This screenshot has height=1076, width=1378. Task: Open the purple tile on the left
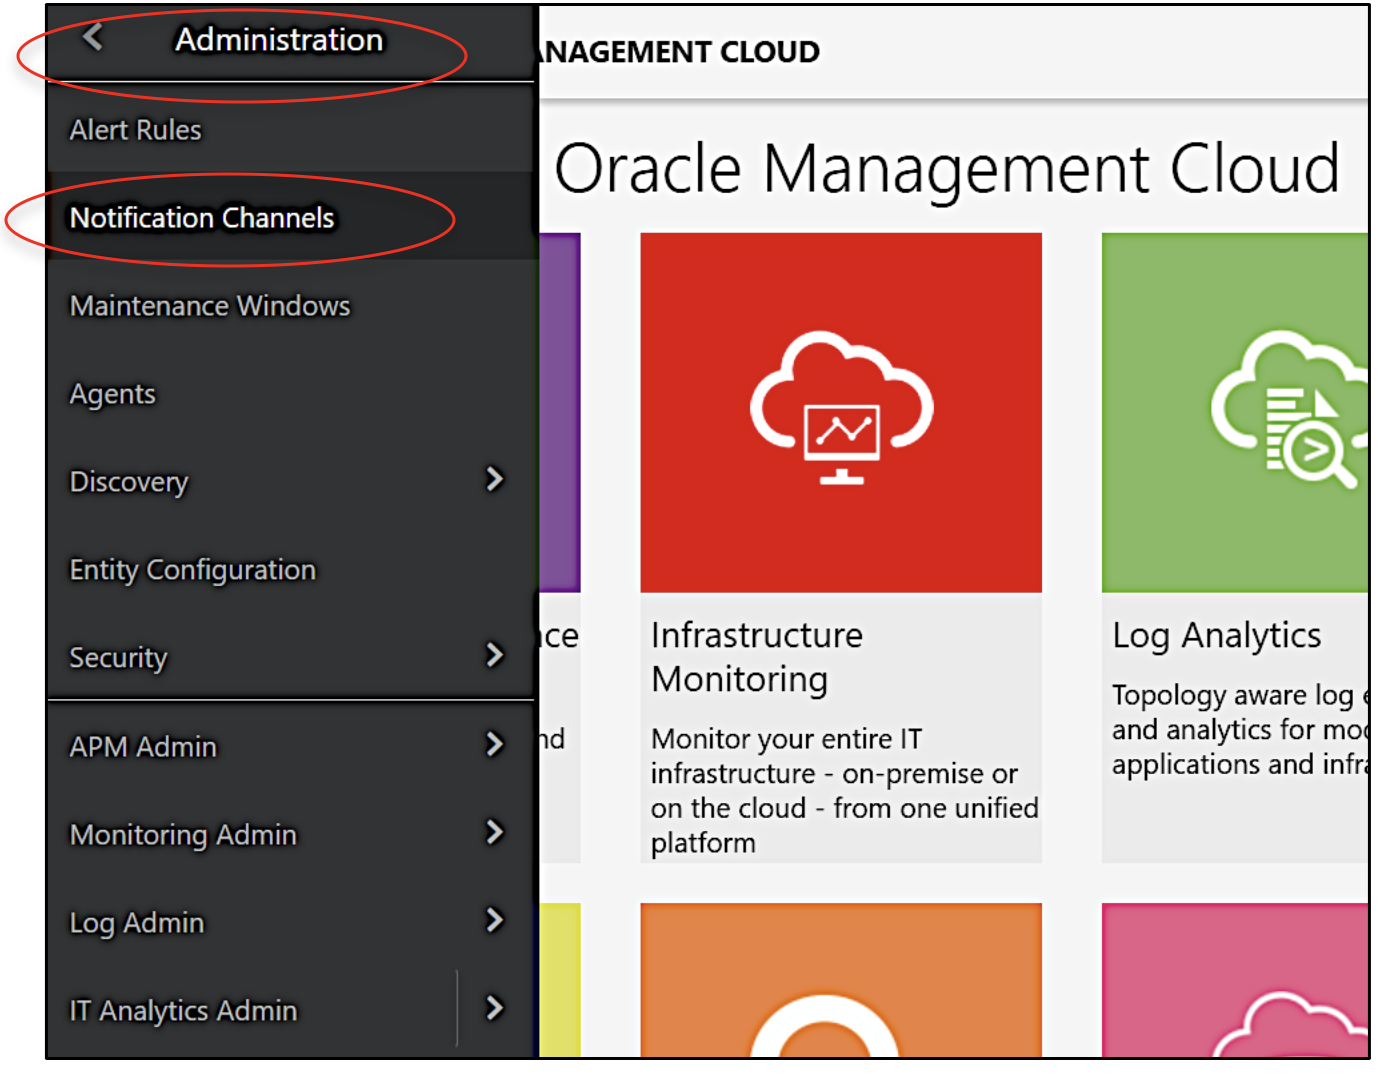pos(560,410)
